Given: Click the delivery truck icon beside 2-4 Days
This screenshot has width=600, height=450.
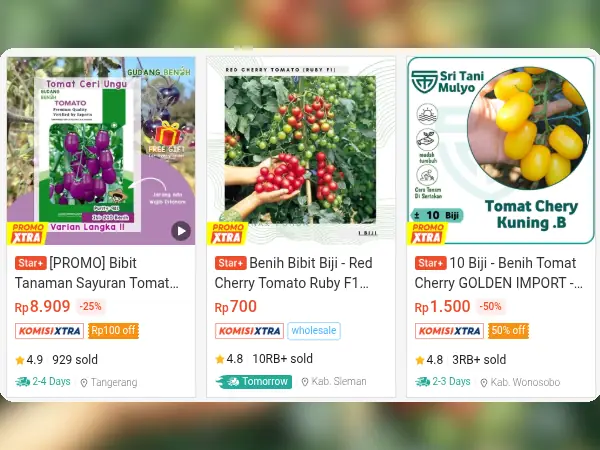Looking at the screenshot, I should 23,382.
